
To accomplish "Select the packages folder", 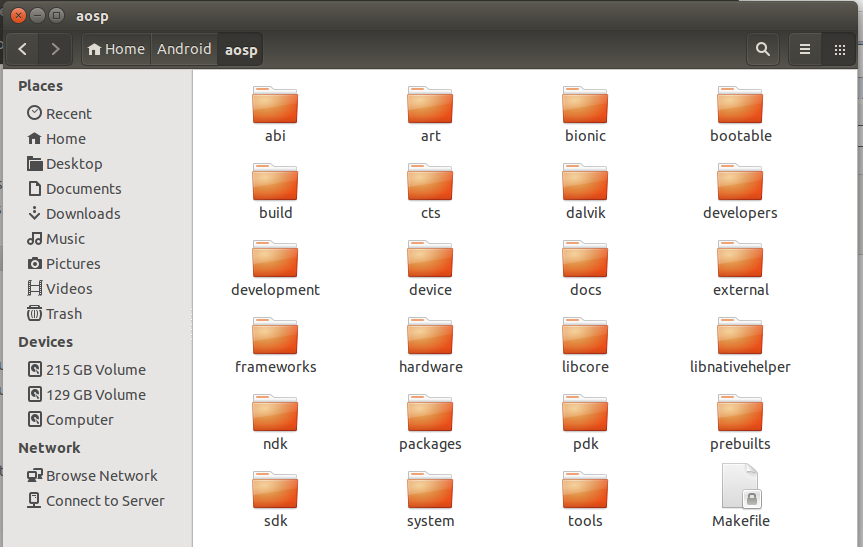I will point(430,423).
